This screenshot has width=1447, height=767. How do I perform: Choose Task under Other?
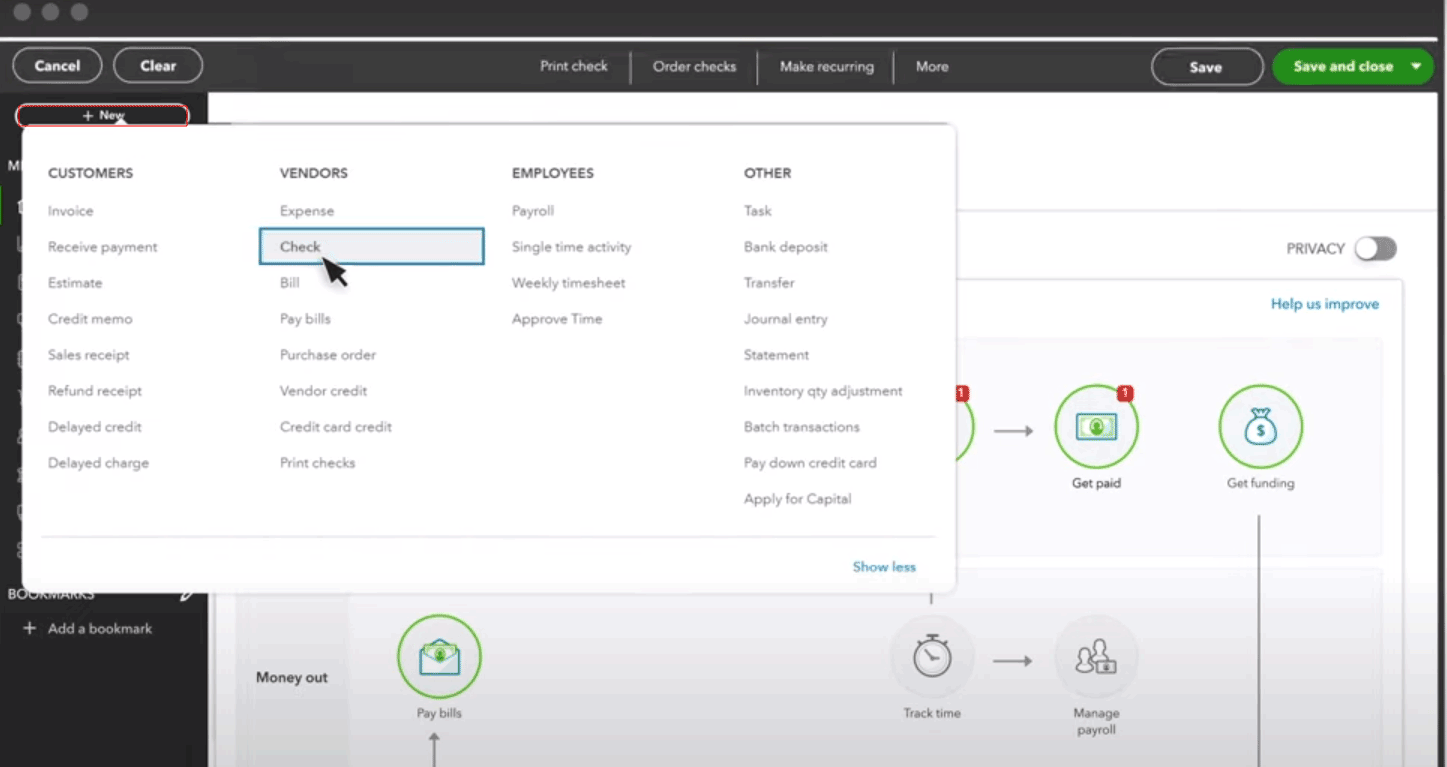click(758, 211)
